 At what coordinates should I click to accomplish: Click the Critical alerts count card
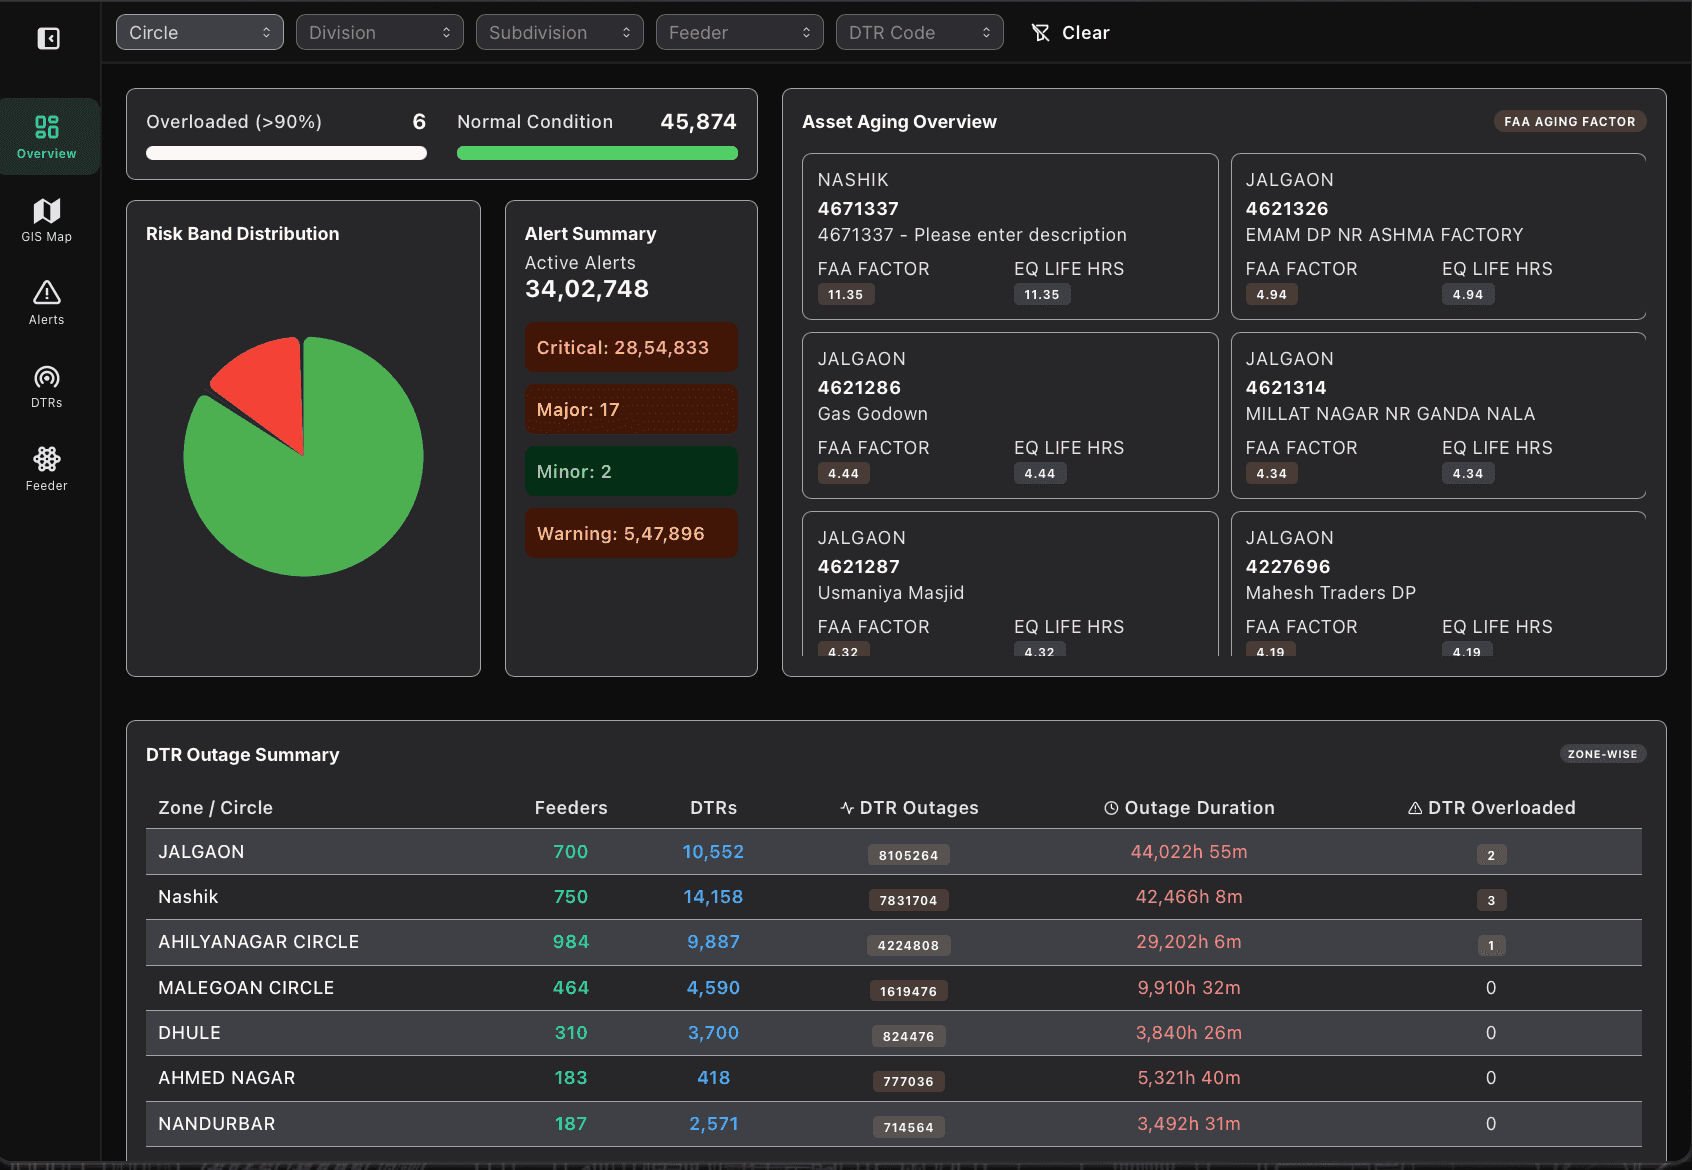coord(631,347)
